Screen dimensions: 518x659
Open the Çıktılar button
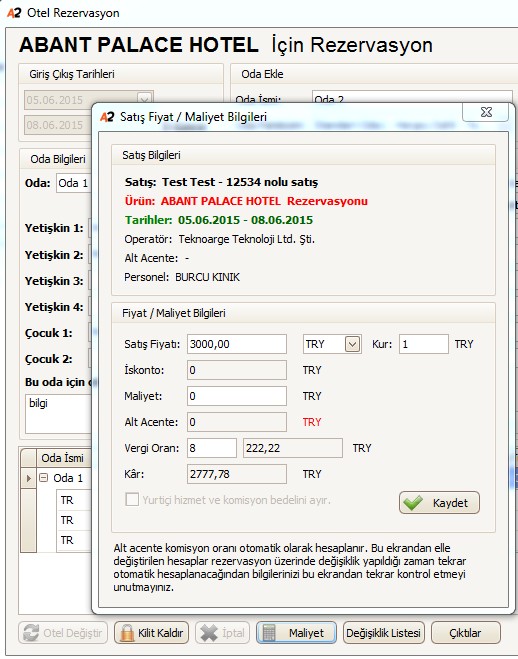(x=465, y=633)
